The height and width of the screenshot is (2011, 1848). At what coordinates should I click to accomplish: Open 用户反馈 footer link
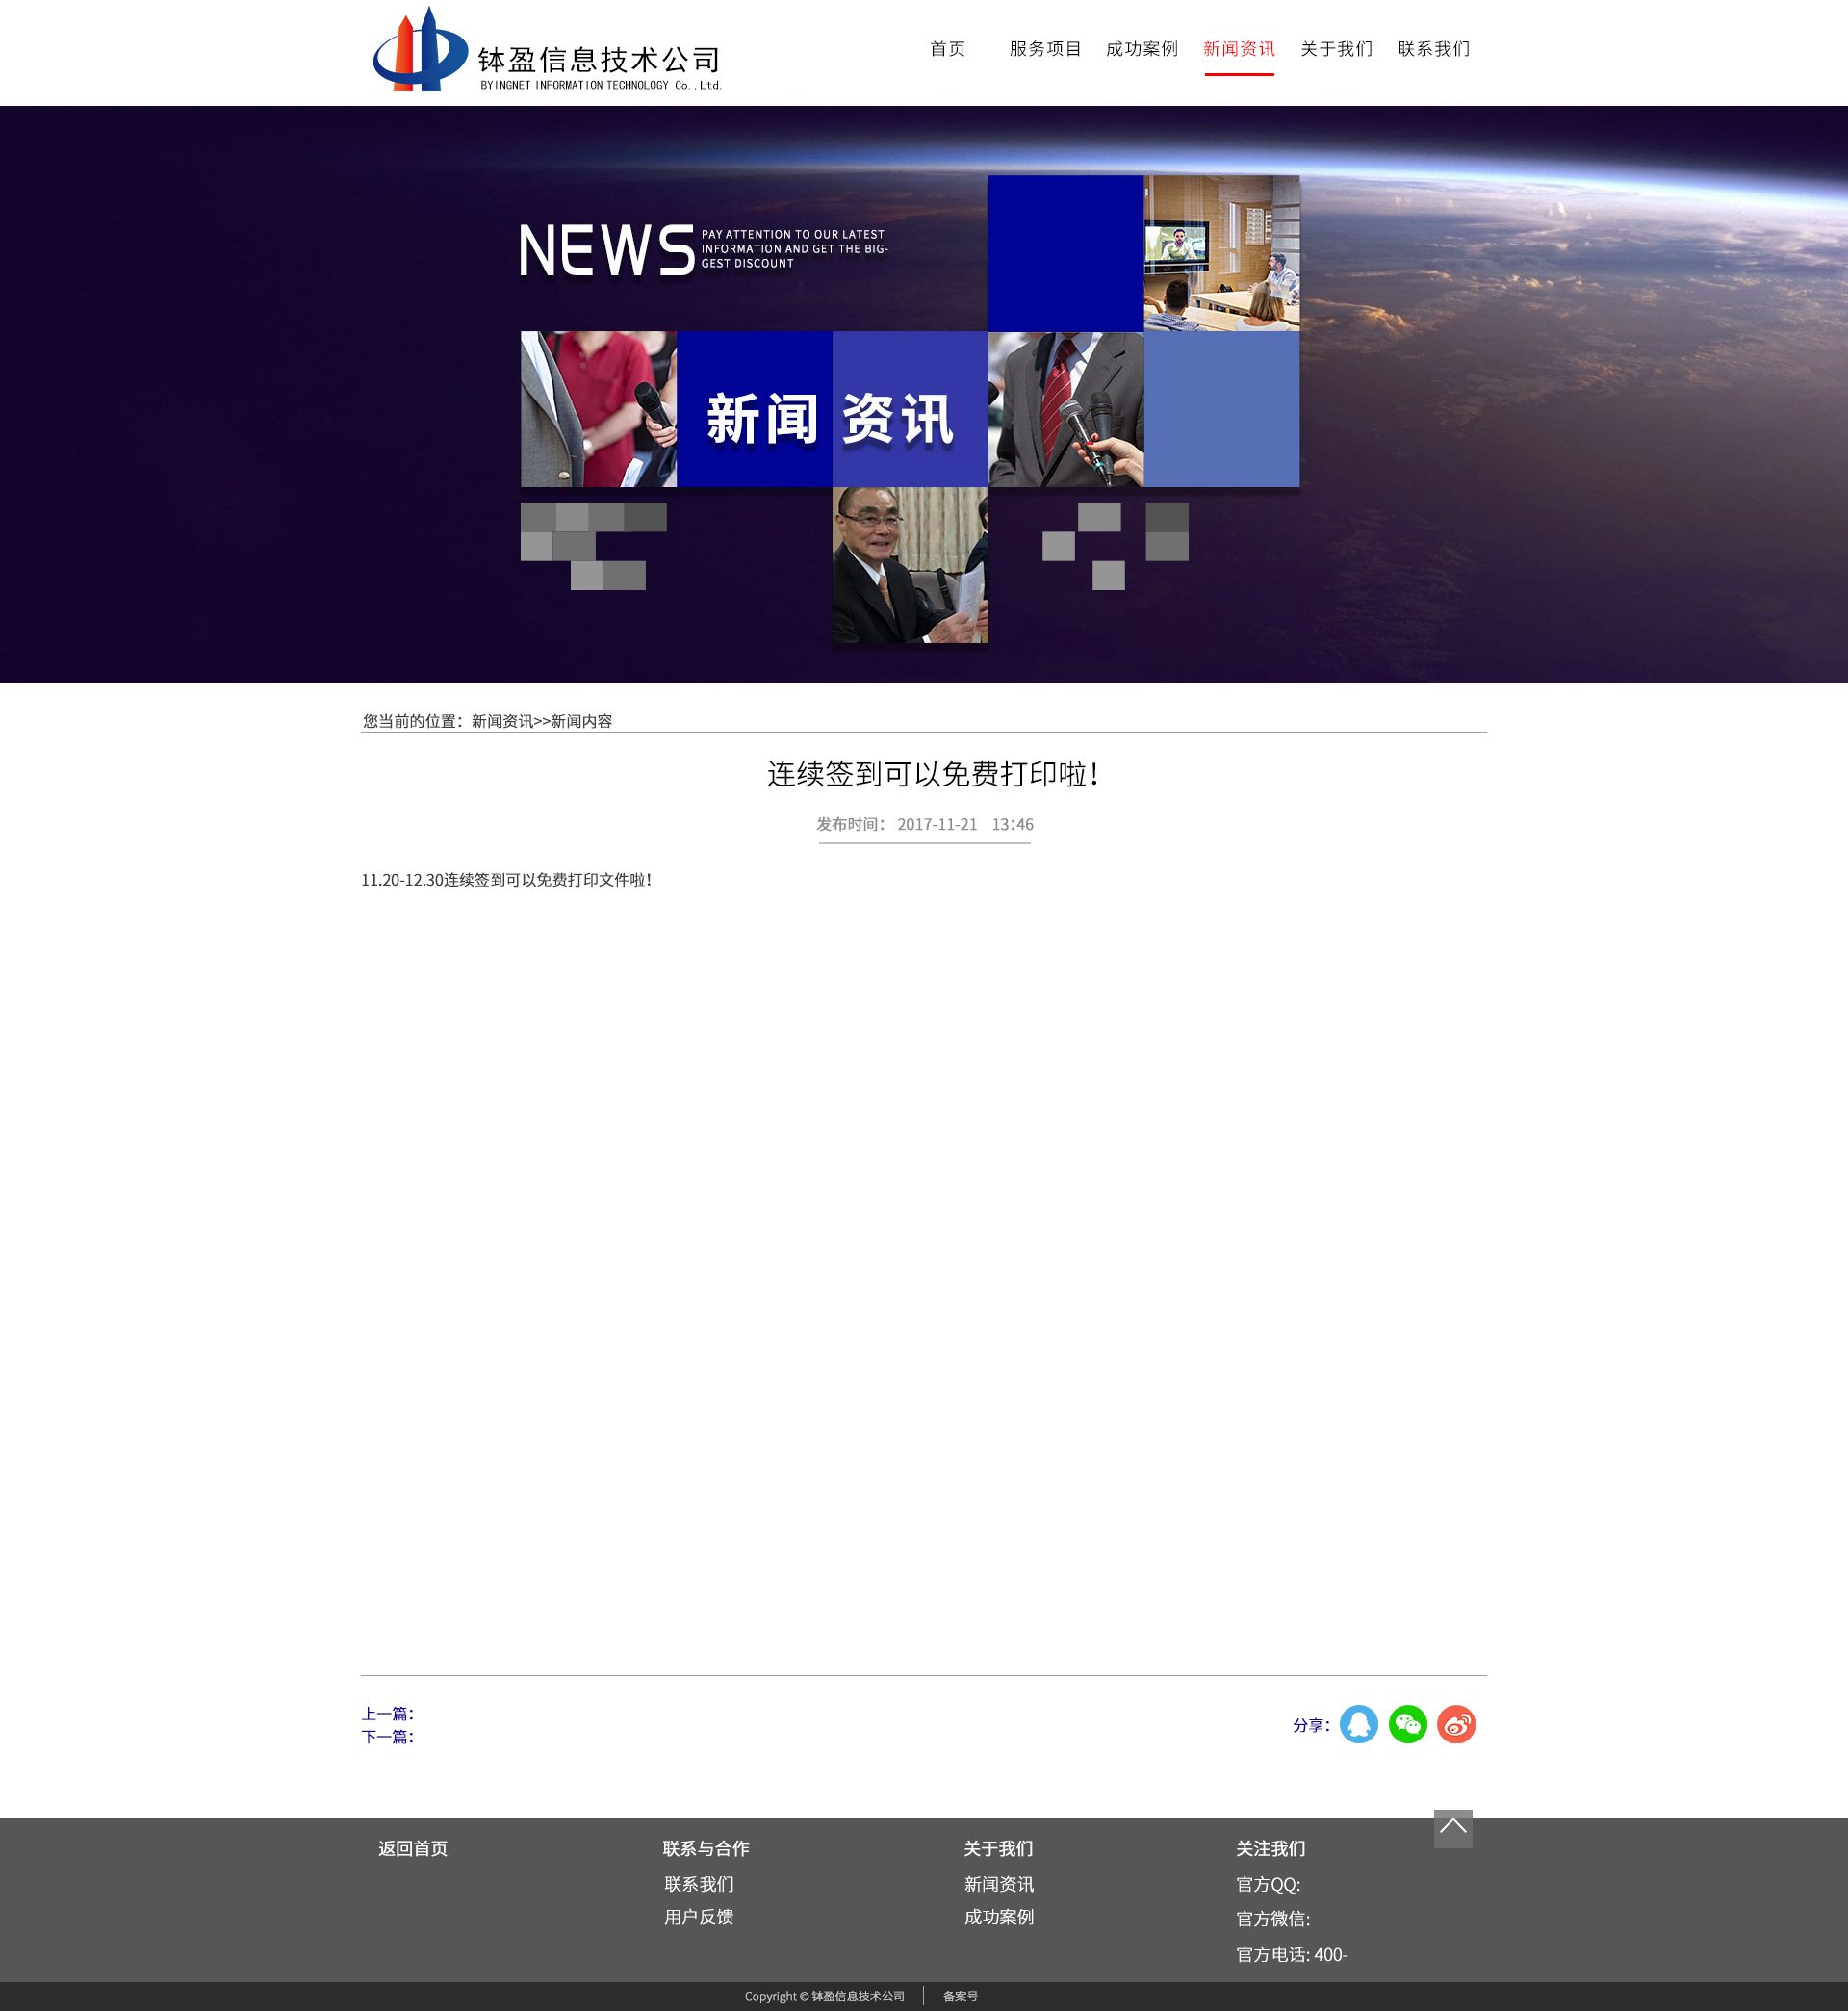point(698,1916)
